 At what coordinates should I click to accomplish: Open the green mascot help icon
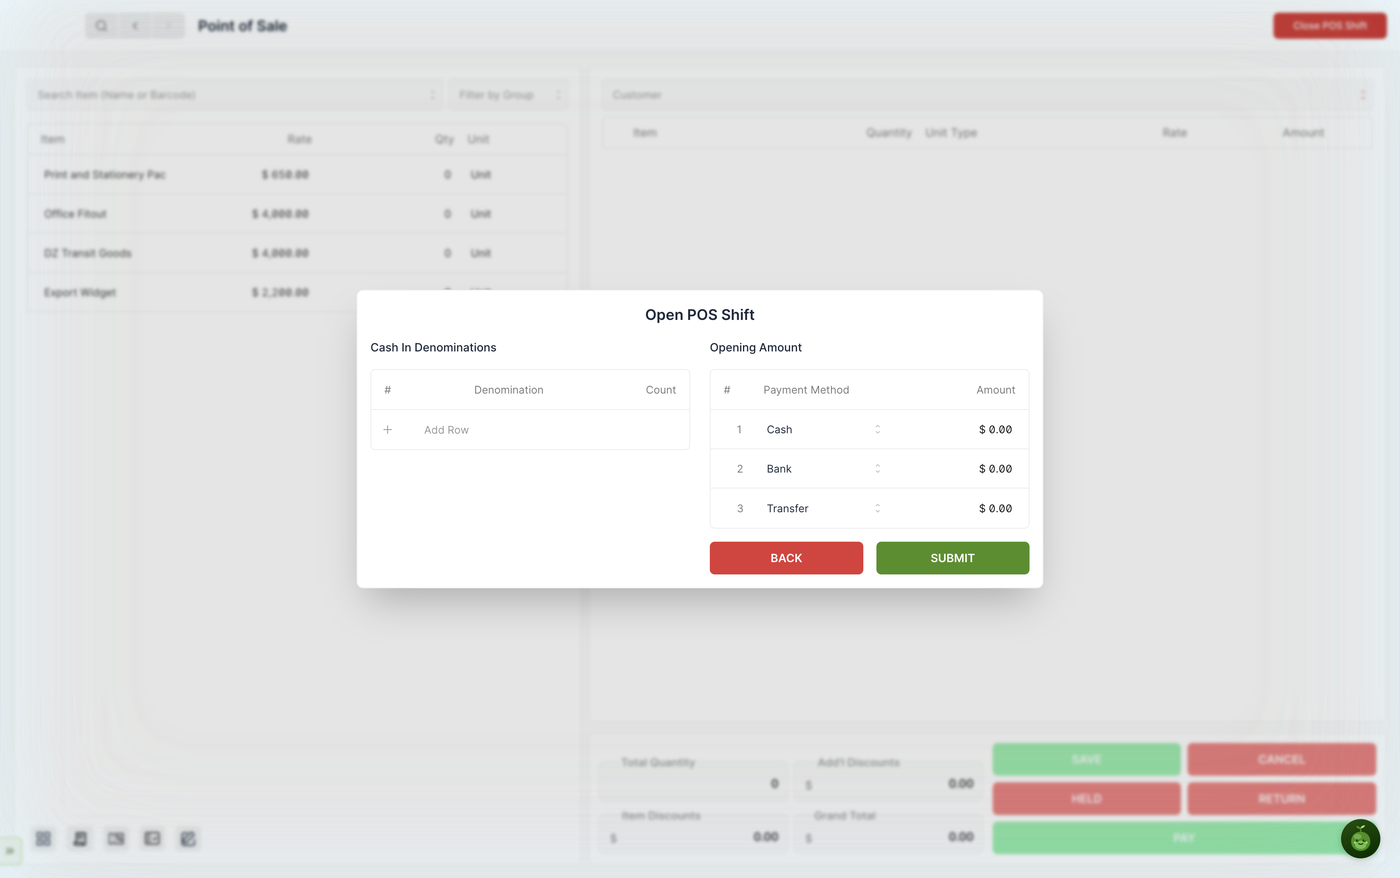(1360, 839)
